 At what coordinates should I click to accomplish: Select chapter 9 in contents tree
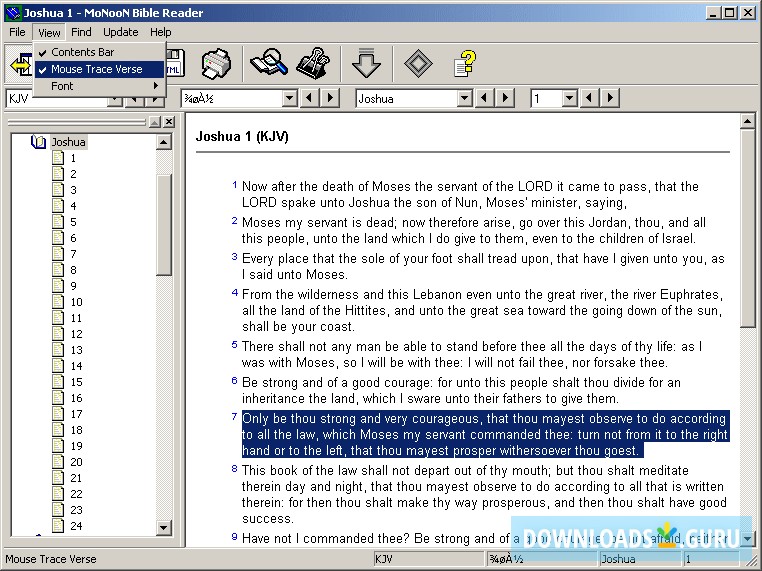[x=73, y=286]
